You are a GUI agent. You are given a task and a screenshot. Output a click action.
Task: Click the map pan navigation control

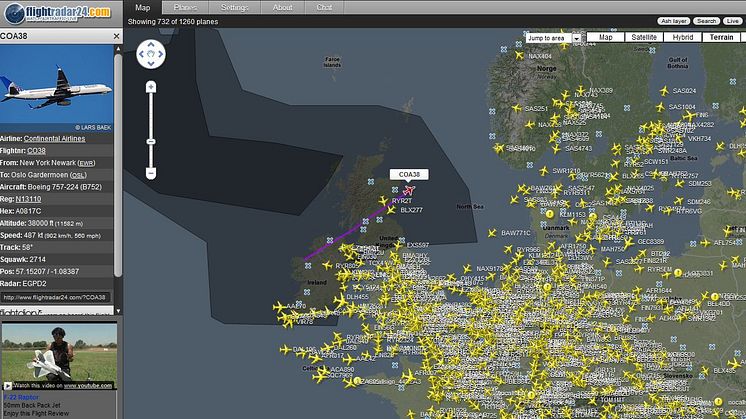point(151,54)
